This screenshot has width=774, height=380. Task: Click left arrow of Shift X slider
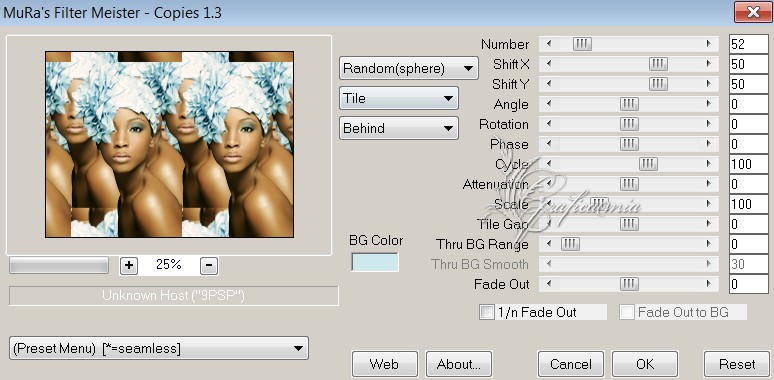548,64
